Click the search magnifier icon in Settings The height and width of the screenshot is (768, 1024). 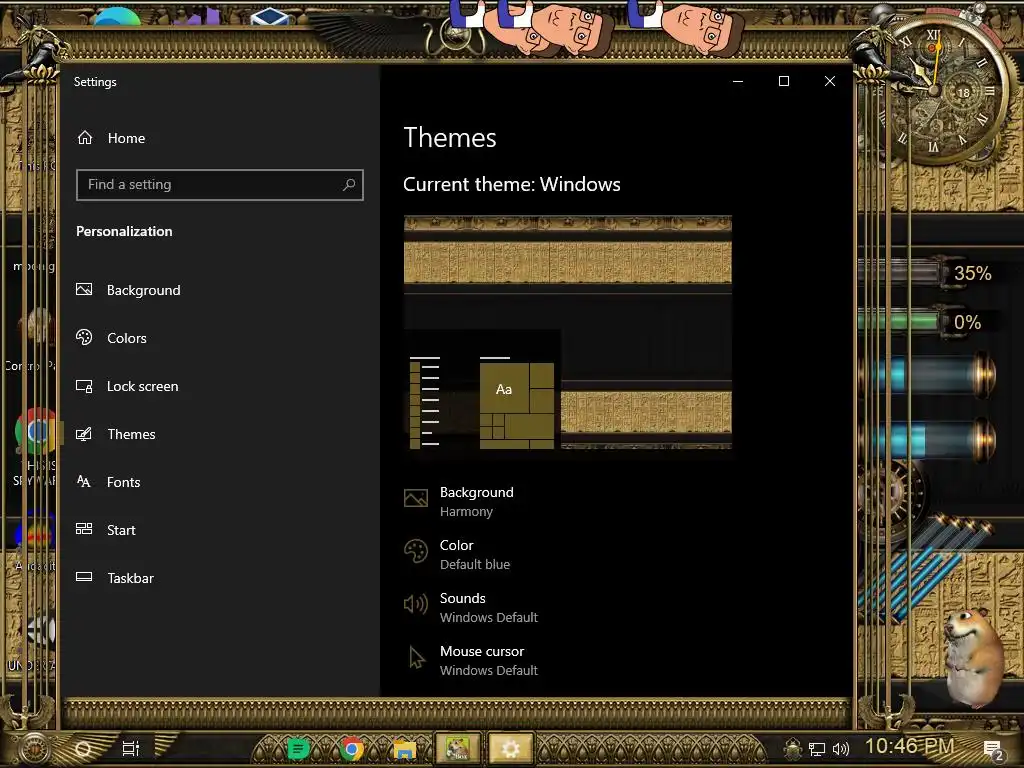tap(349, 185)
